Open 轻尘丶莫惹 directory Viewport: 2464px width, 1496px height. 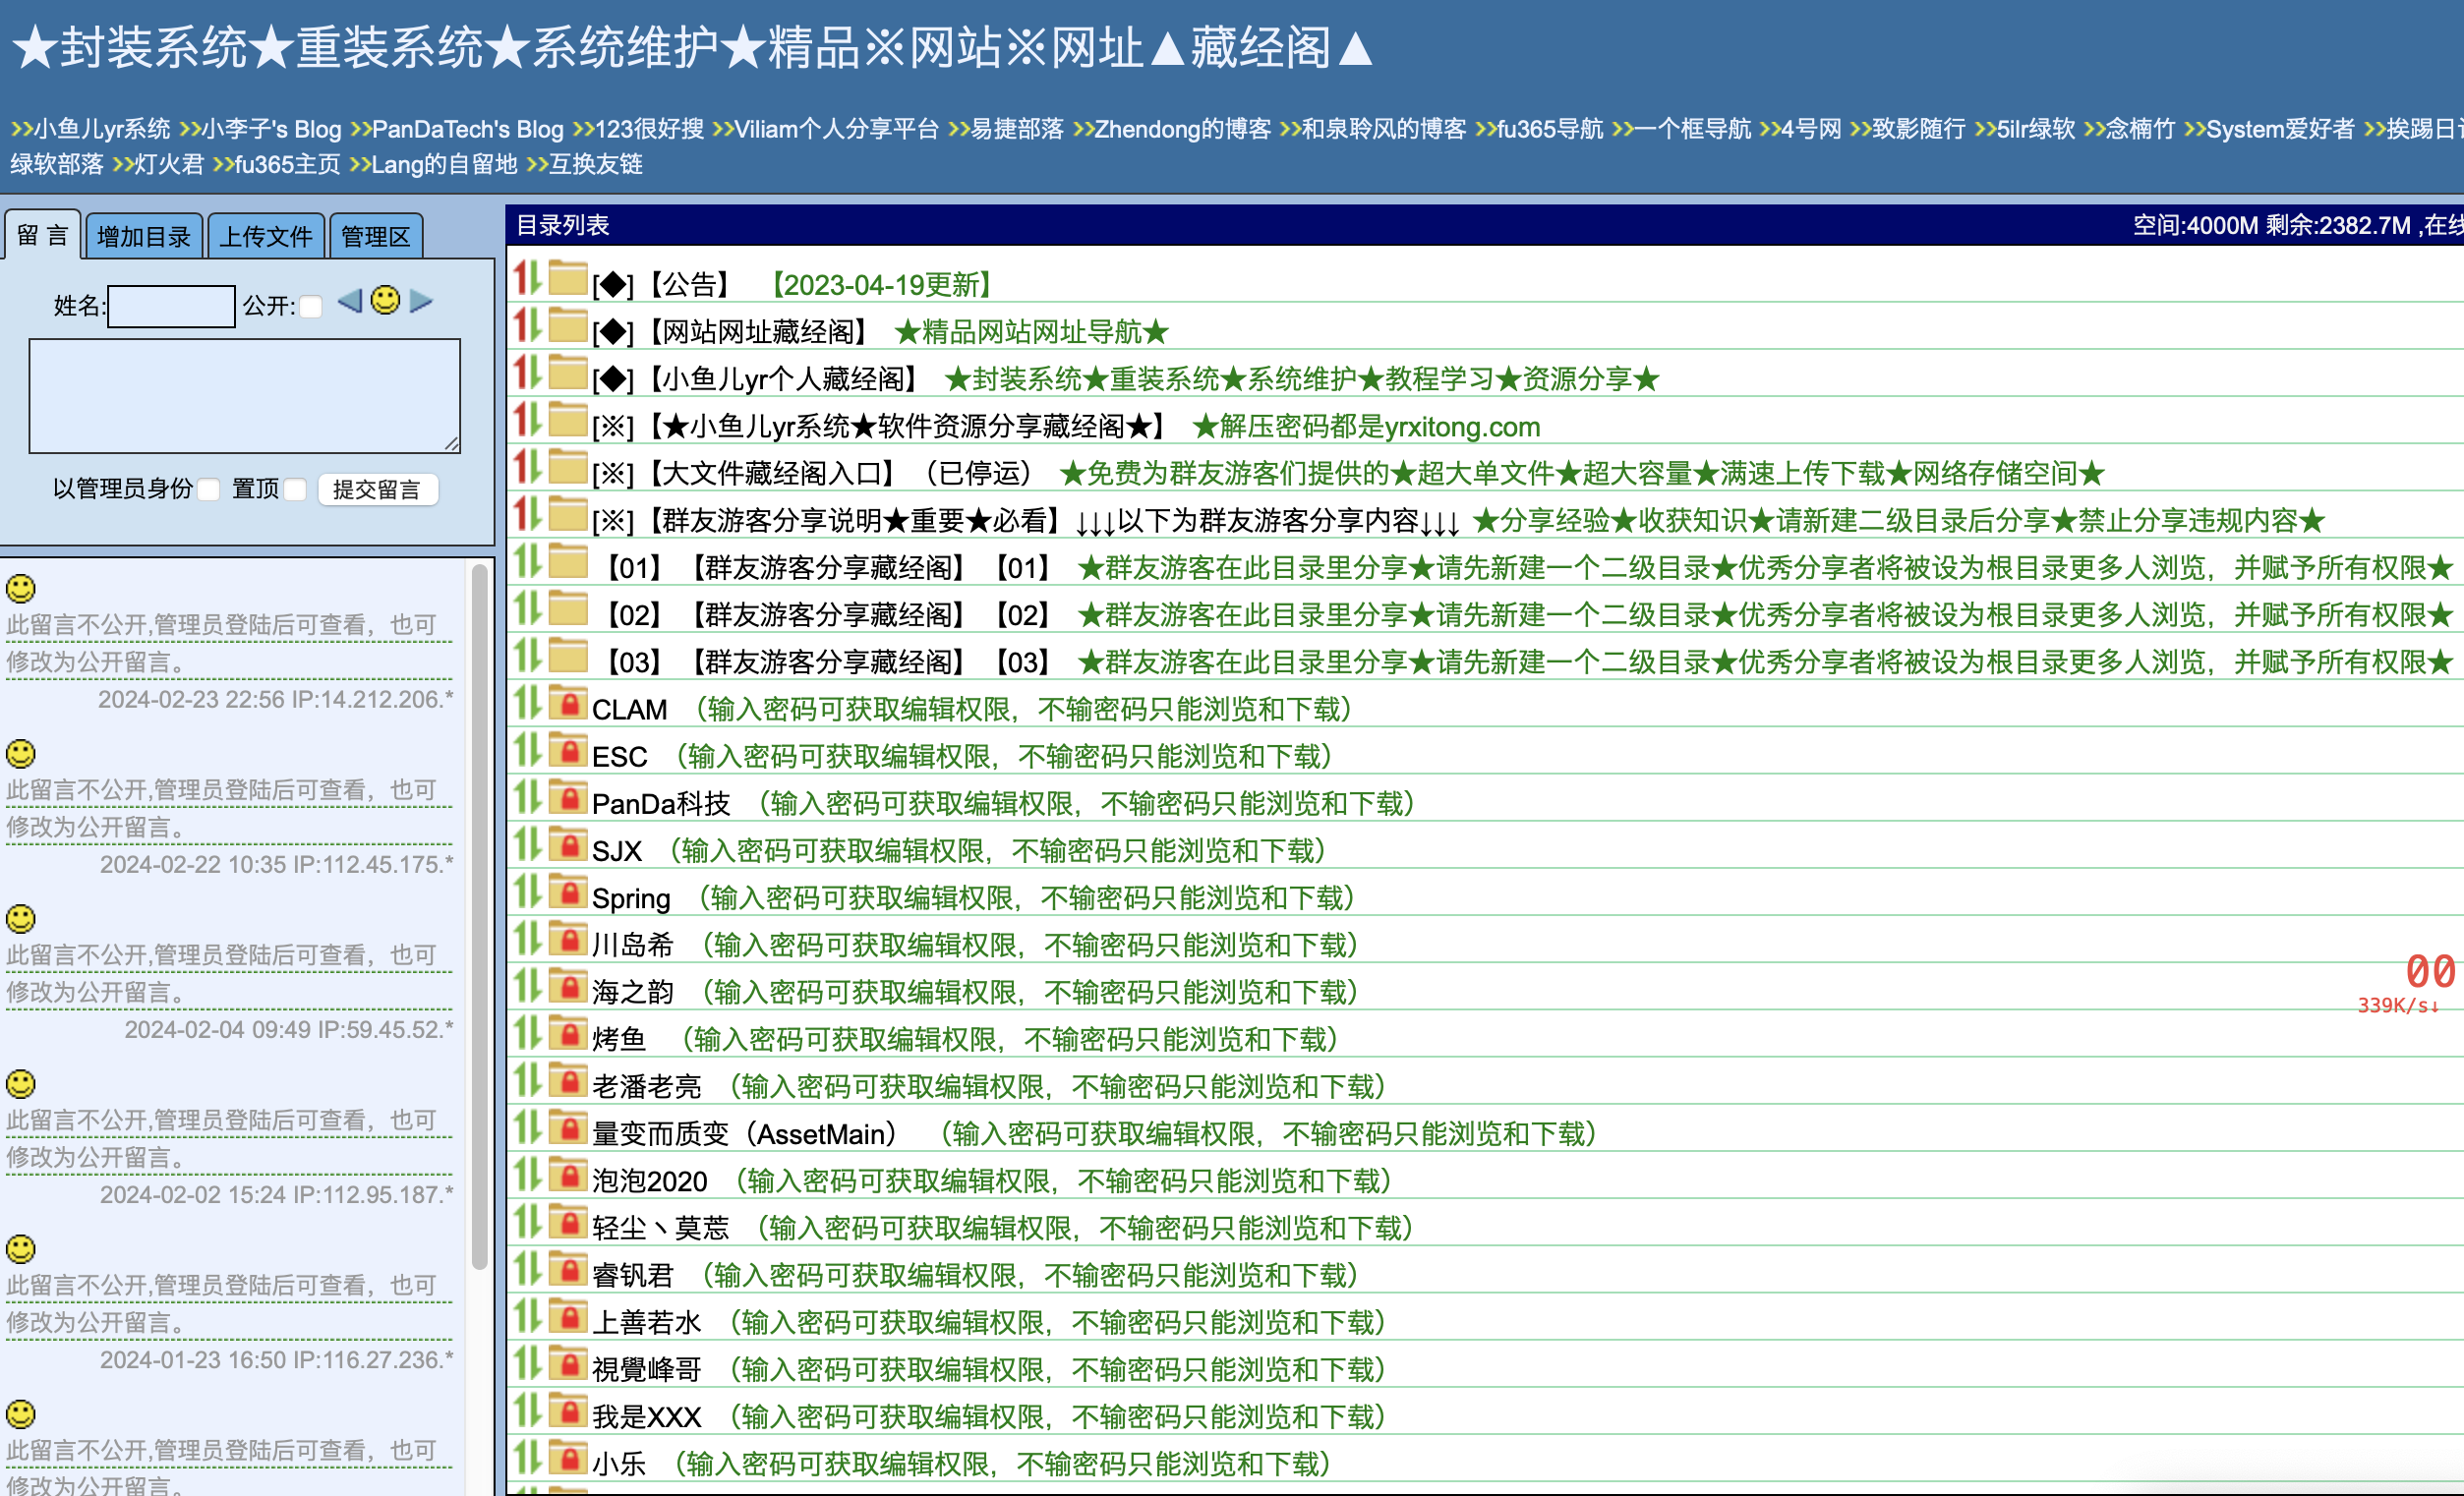(661, 1228)
